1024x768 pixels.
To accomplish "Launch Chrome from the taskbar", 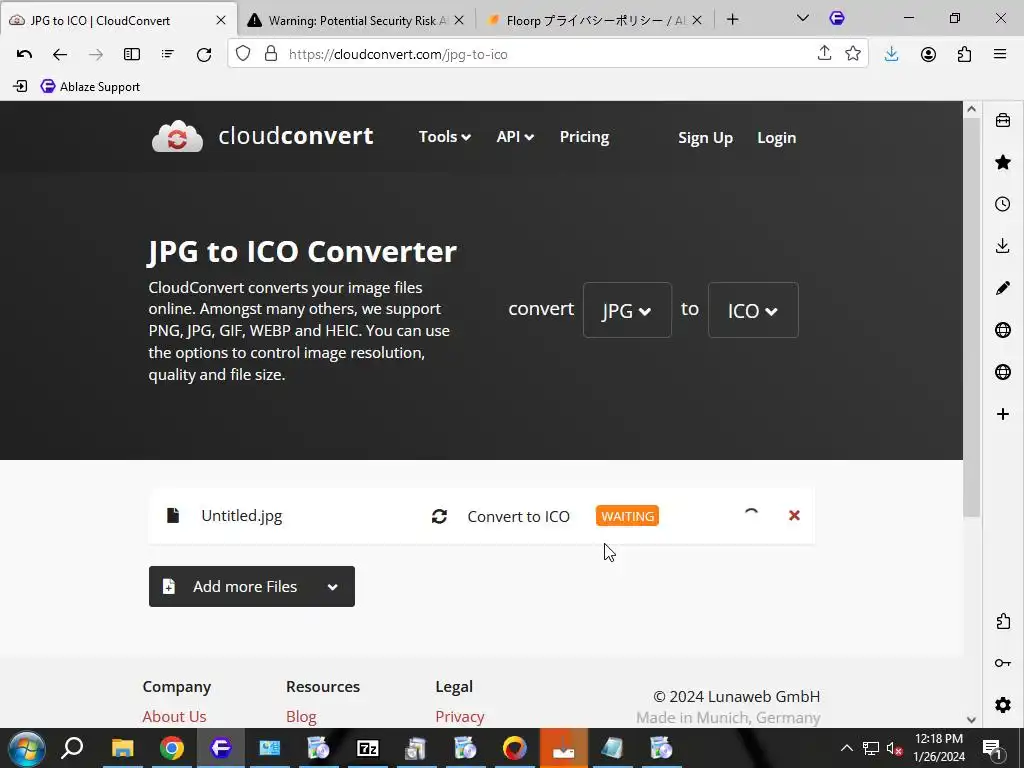I will 172,748.
